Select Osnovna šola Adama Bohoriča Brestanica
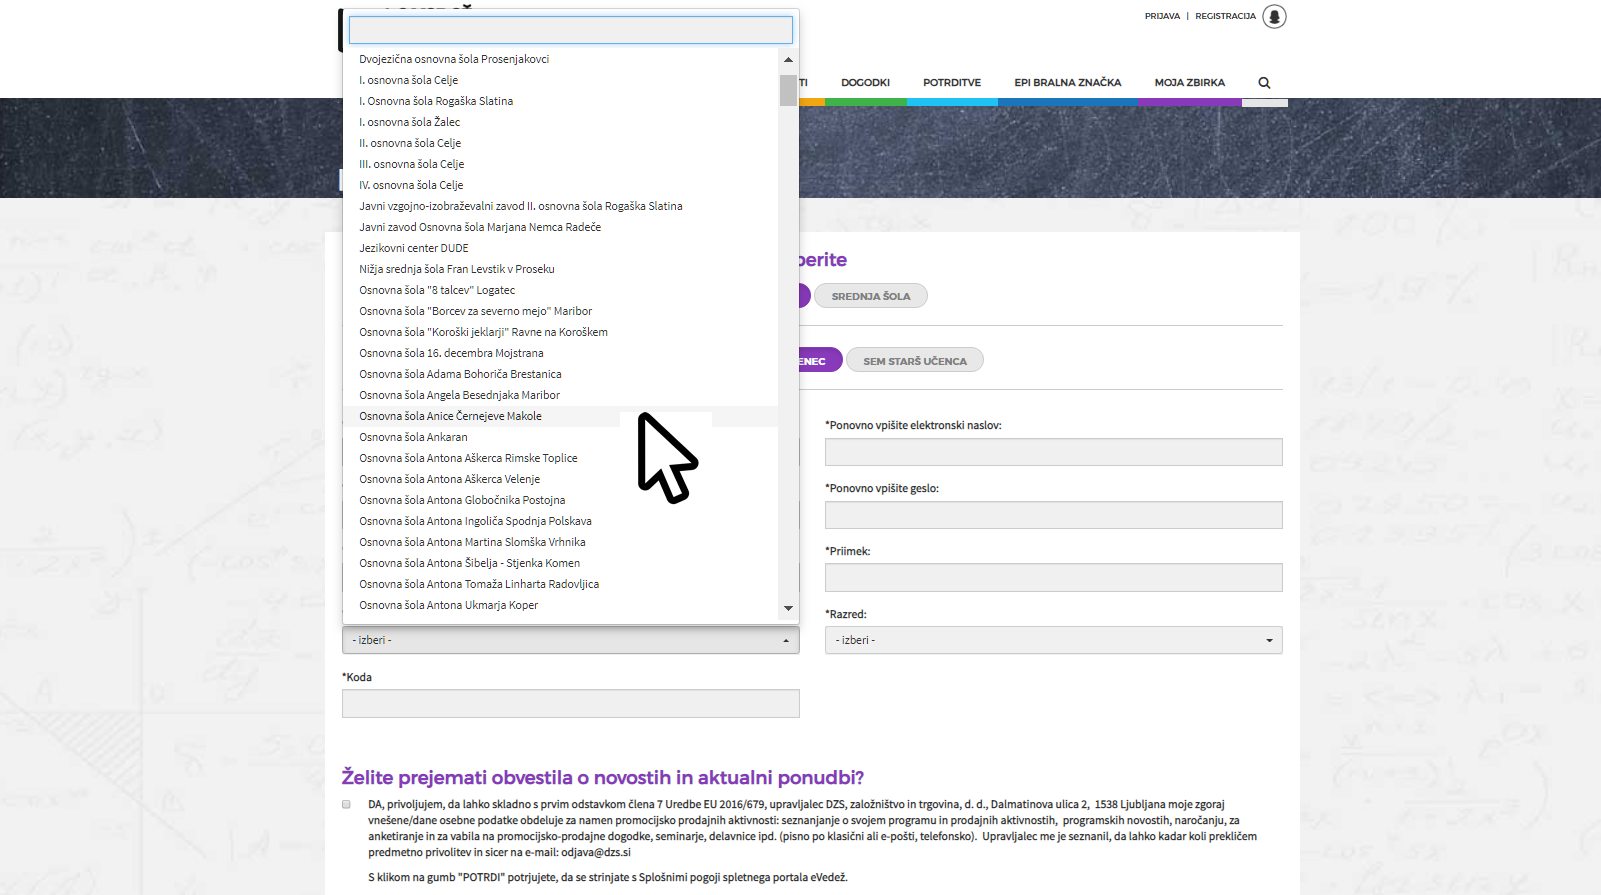This screenshot has width=1601, height=895. pos(560,374)
